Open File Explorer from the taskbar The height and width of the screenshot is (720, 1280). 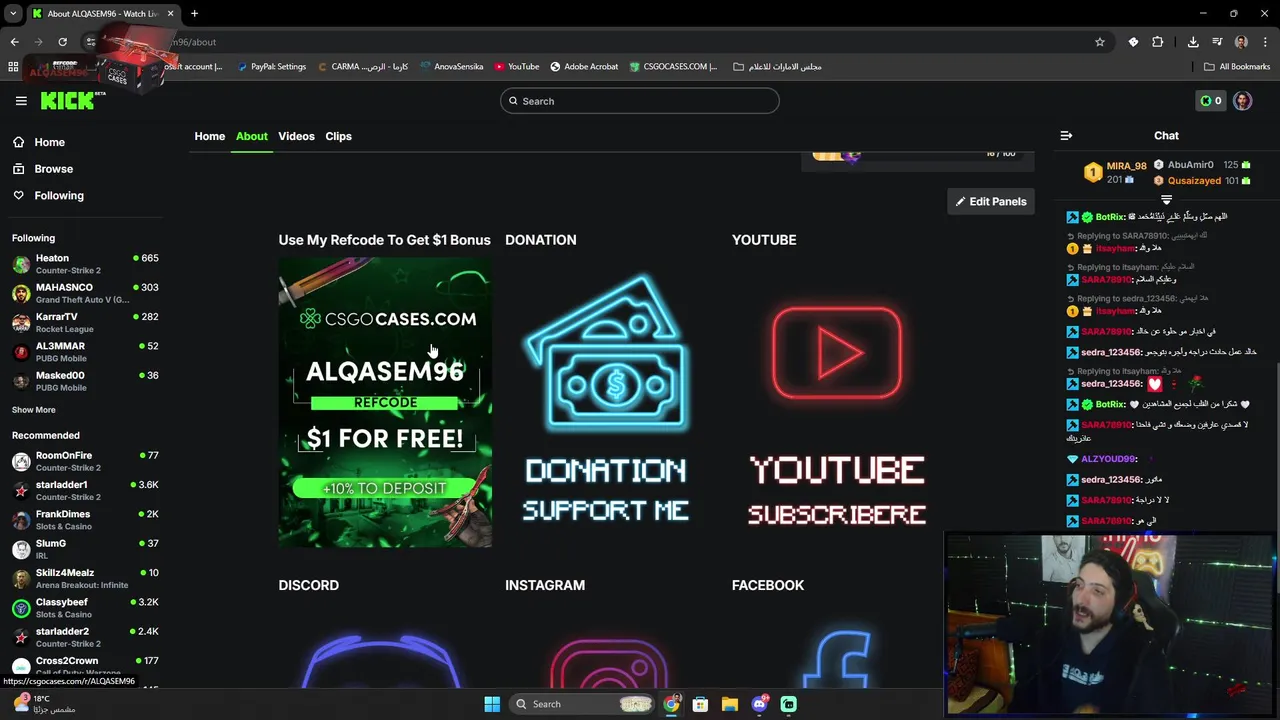coord(730,704)
